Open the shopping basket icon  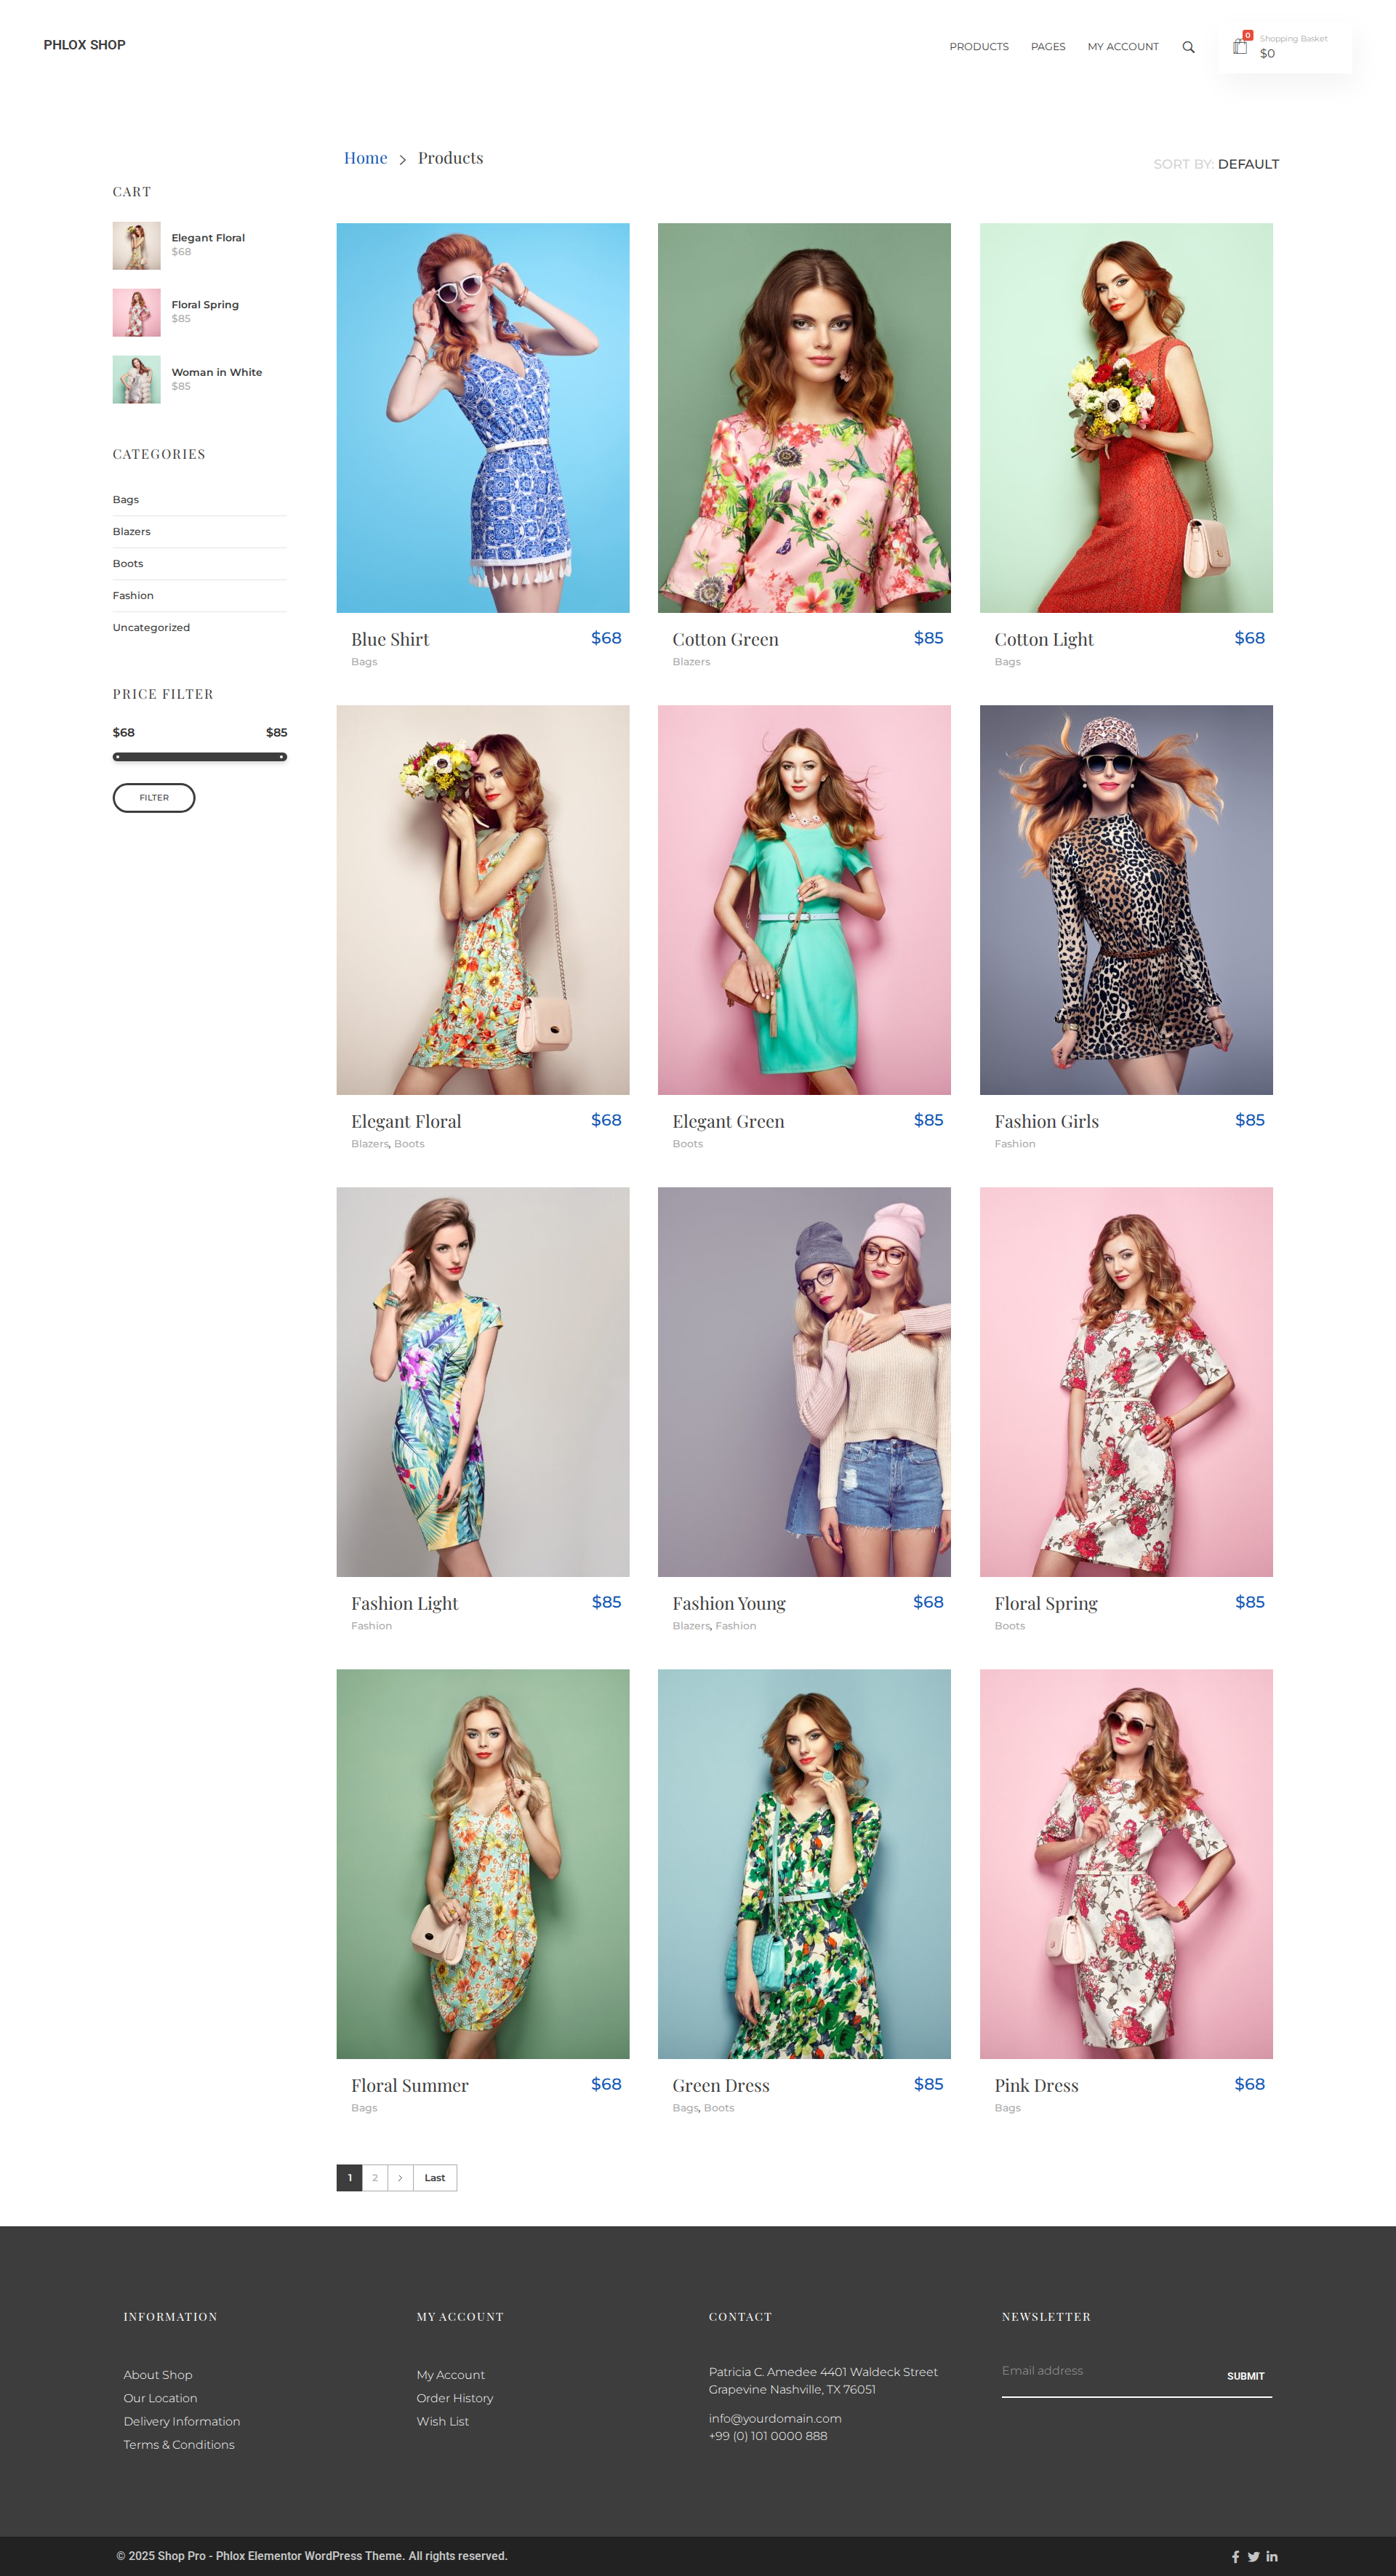click(x=1240, y=46)
